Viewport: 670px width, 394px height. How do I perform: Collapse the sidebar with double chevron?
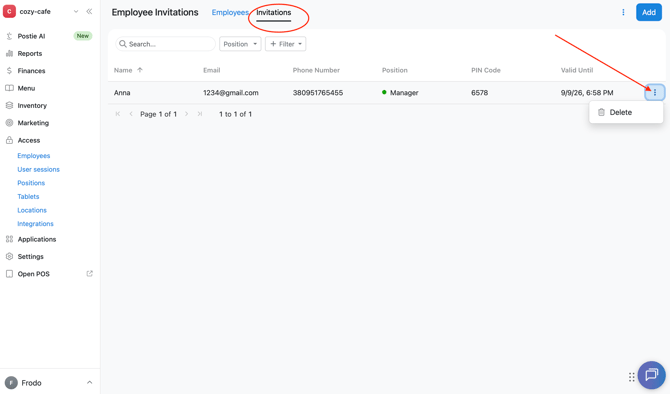[89, 12]
